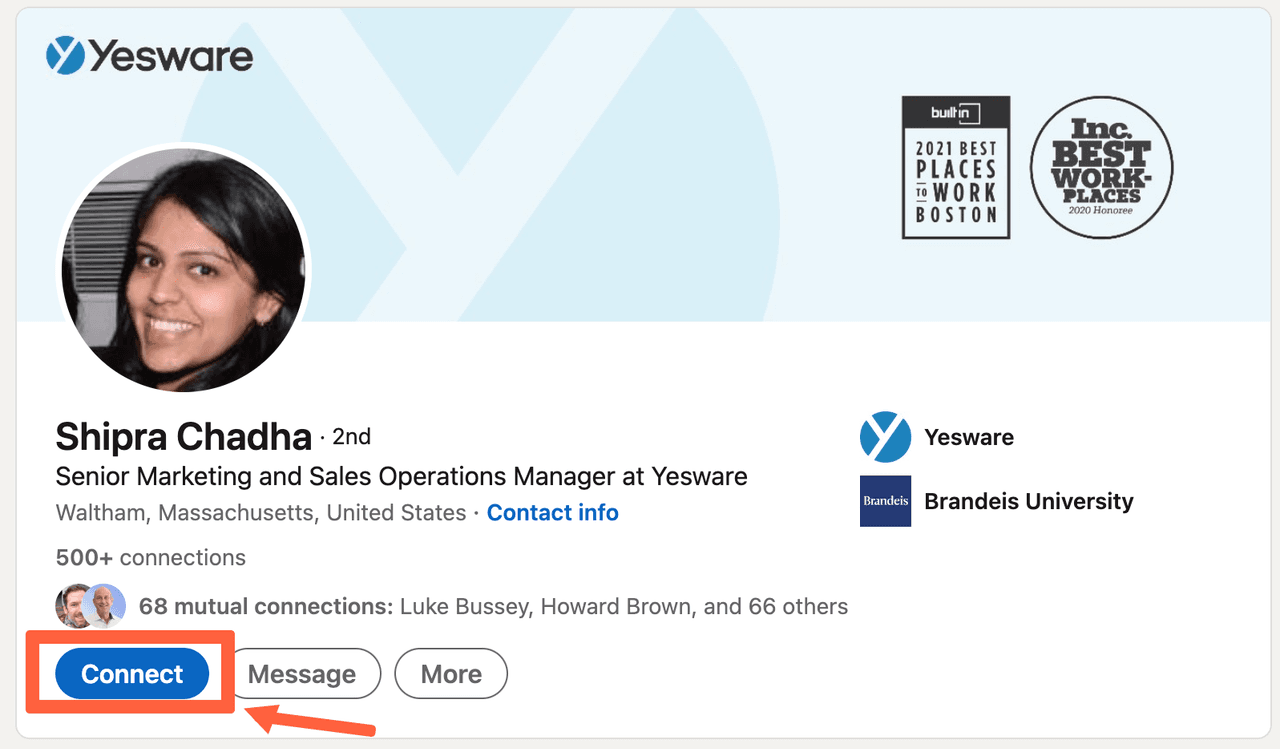Click the 68 mutual connections text

click(264, 606)
